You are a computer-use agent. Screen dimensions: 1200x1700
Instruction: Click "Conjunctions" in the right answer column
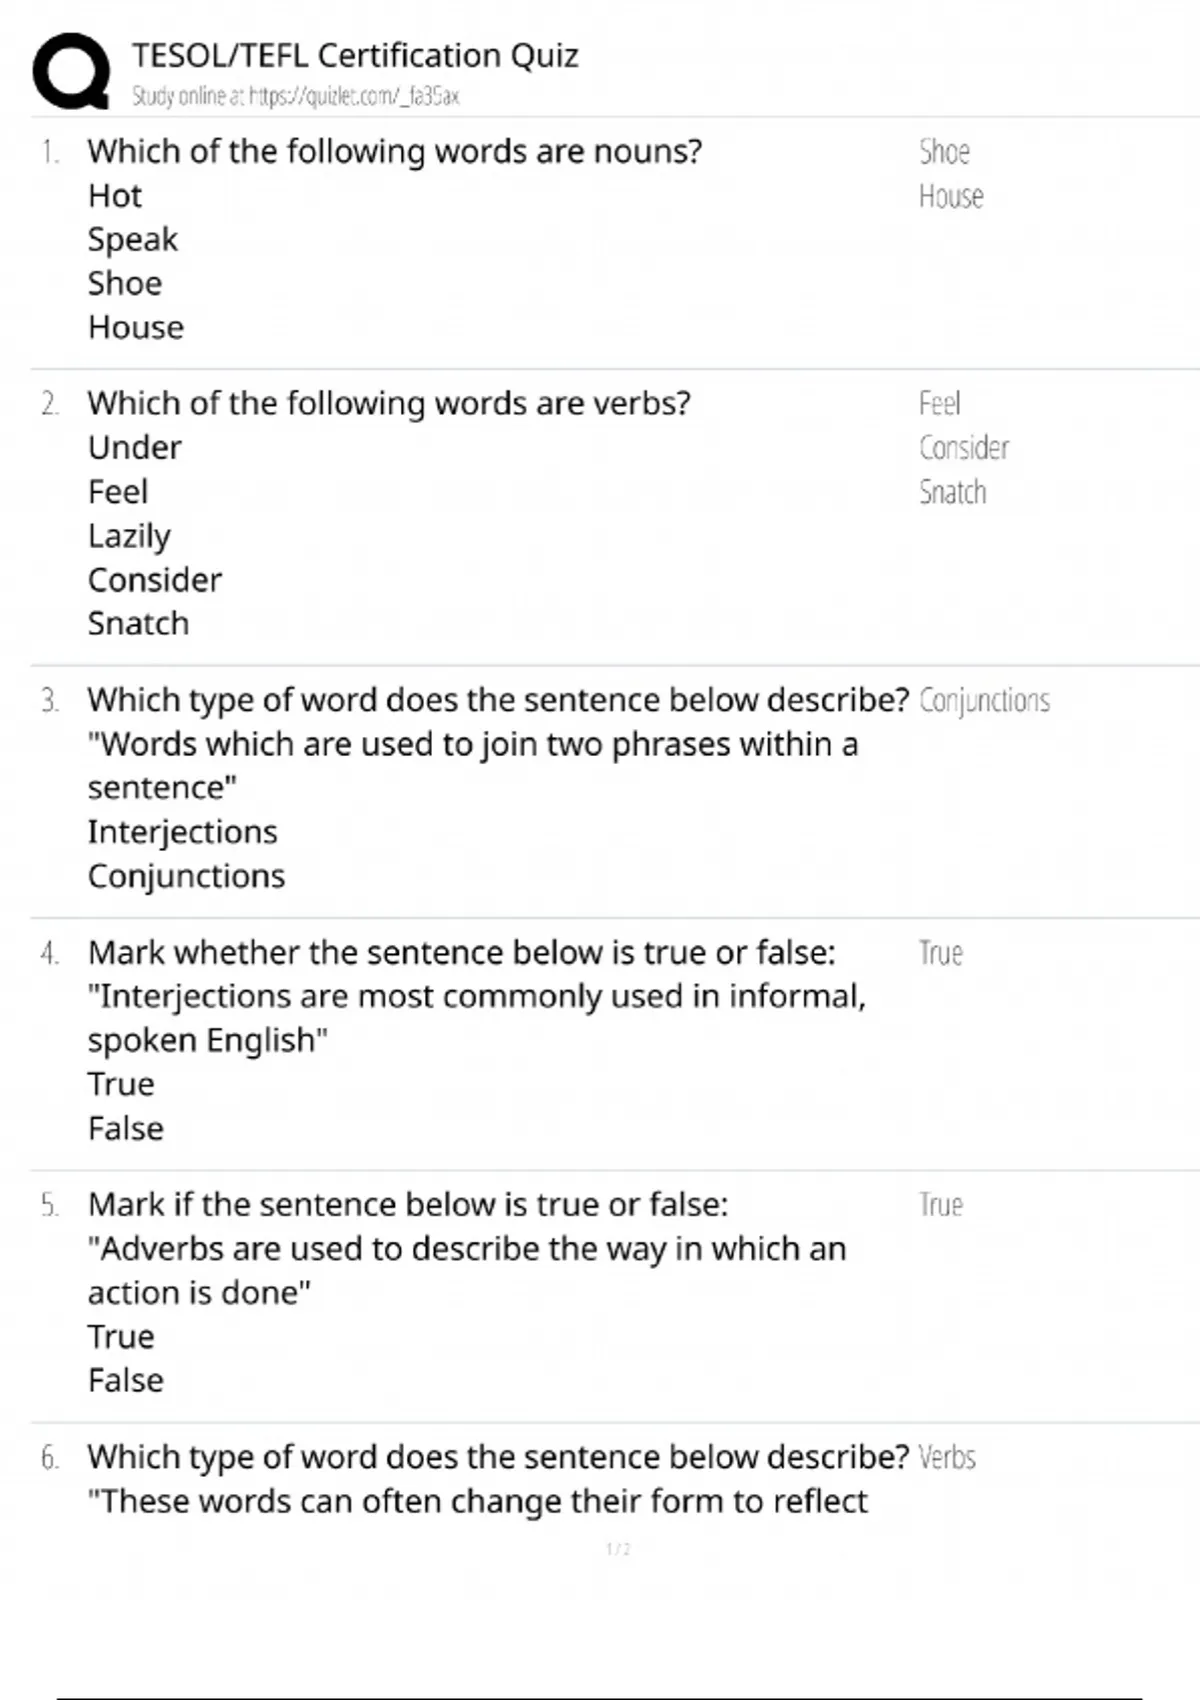(x=984, y=701)
